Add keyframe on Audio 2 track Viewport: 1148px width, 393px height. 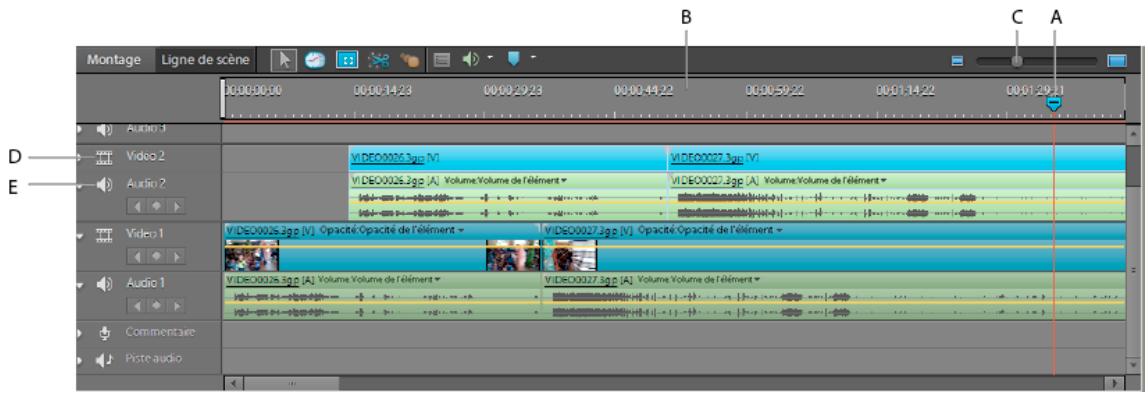pyautogui.click(x=156, y=207)
